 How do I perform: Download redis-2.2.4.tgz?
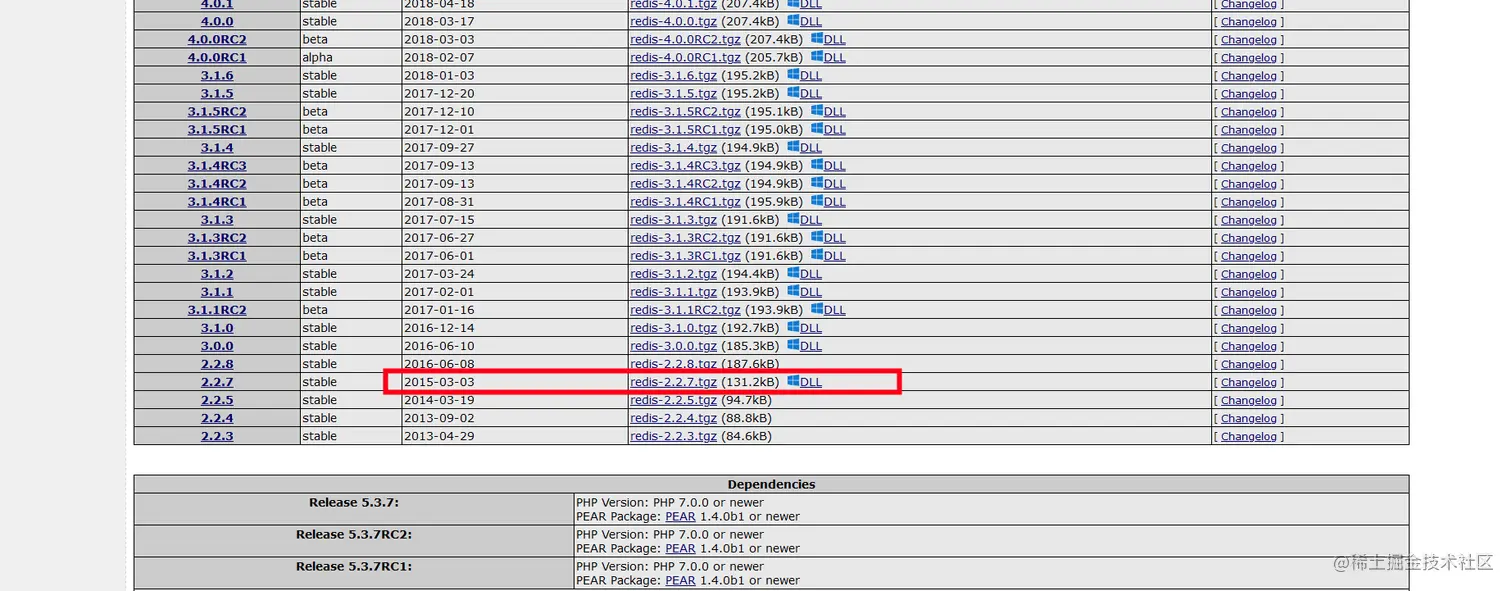tap(673, 418)
